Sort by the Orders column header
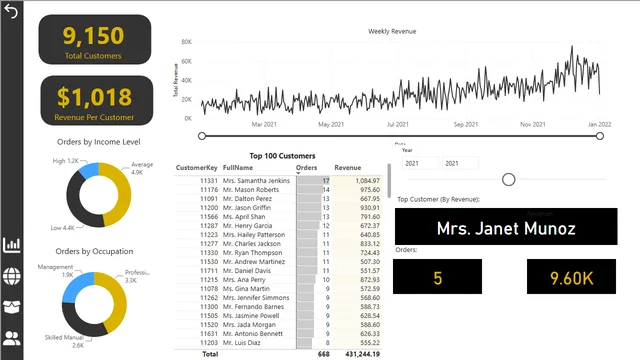The height and width of the screenshot is (360, 640). tap(306, 168)
